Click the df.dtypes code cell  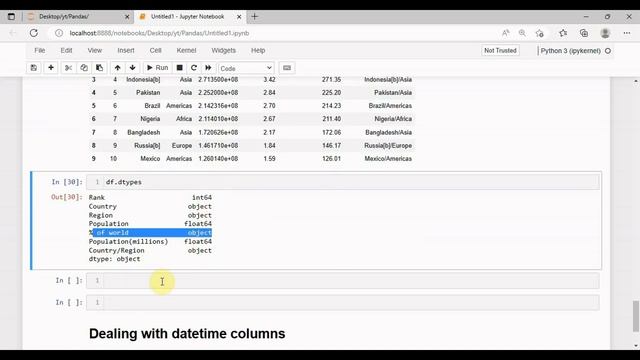343,182
